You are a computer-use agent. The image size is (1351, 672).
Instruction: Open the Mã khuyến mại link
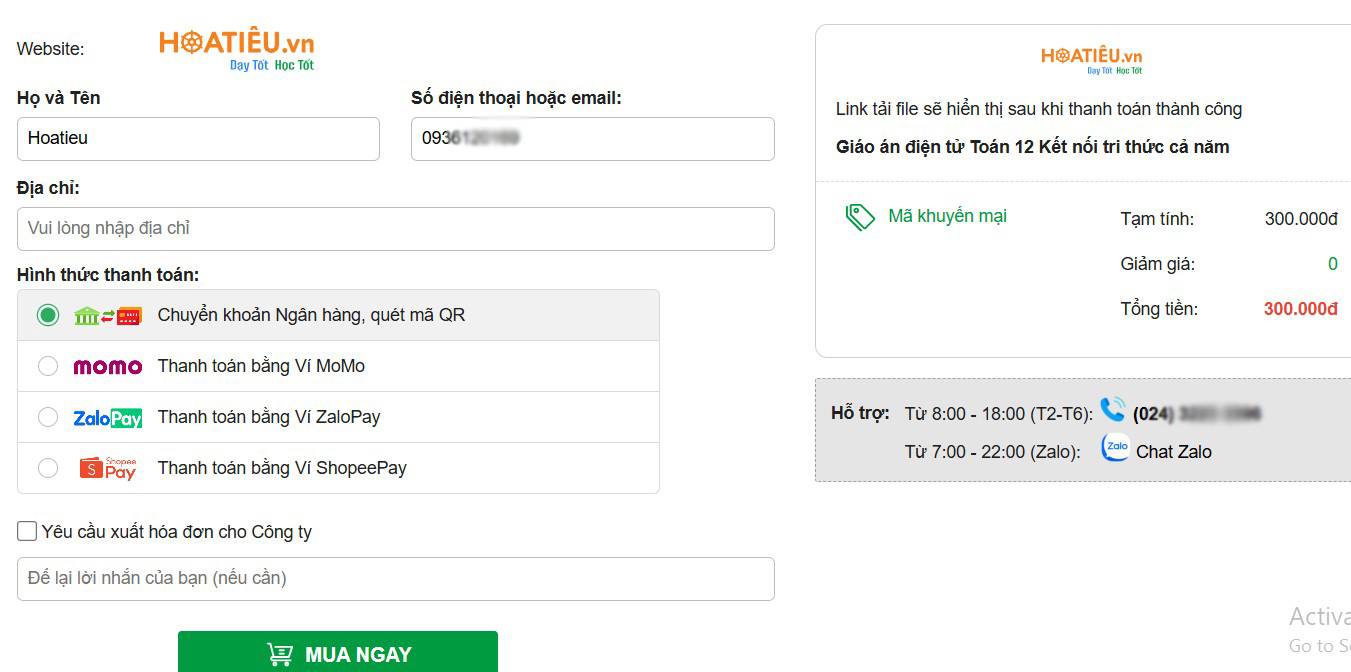(945, 215)
